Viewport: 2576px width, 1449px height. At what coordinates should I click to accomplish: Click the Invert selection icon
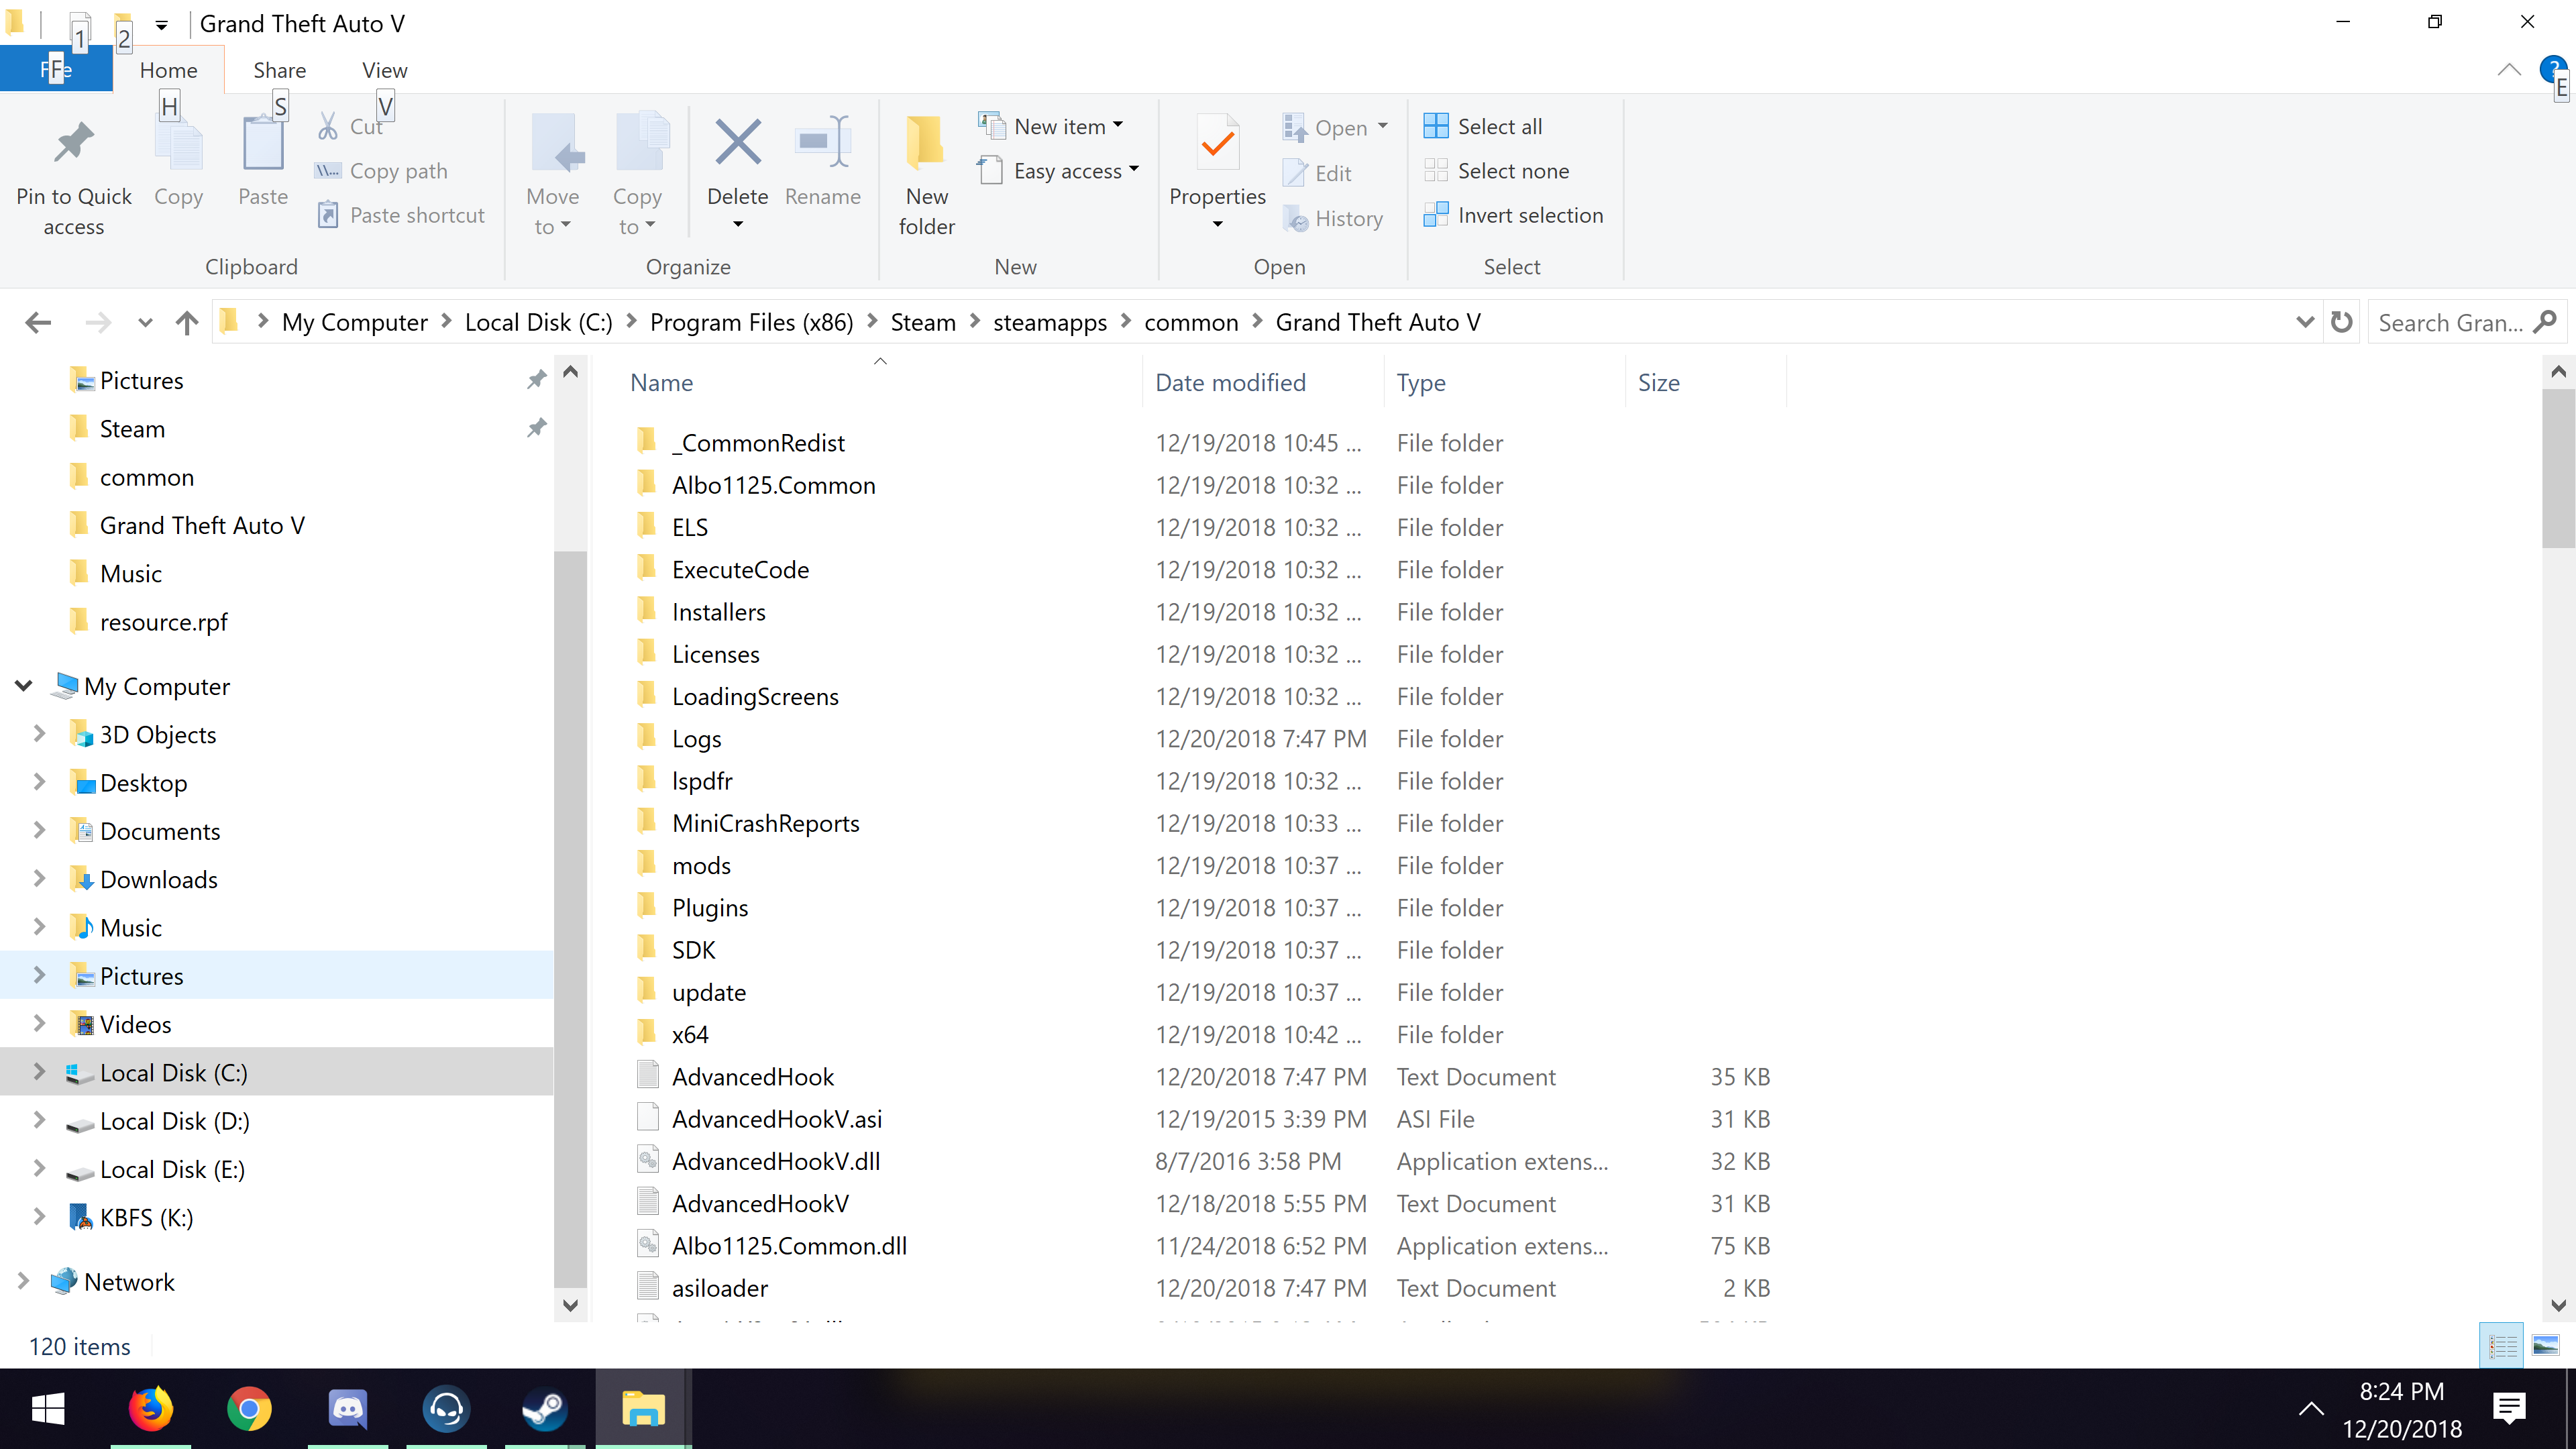[x=1436, y=215]
